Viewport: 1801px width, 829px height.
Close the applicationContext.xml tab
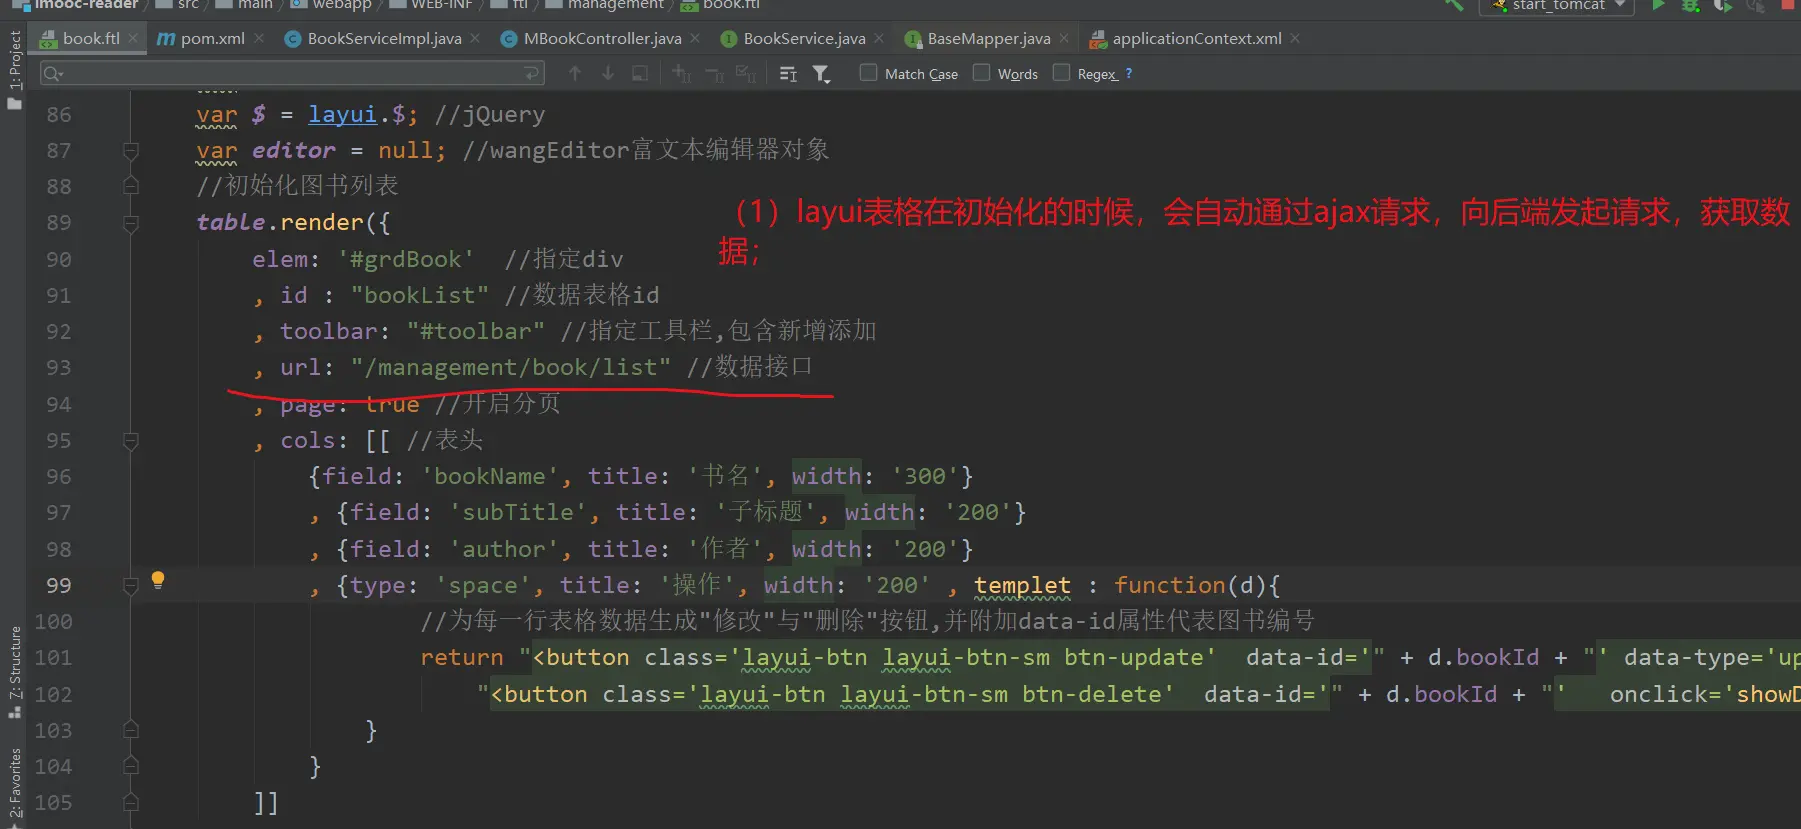(x=1295, y=38)
